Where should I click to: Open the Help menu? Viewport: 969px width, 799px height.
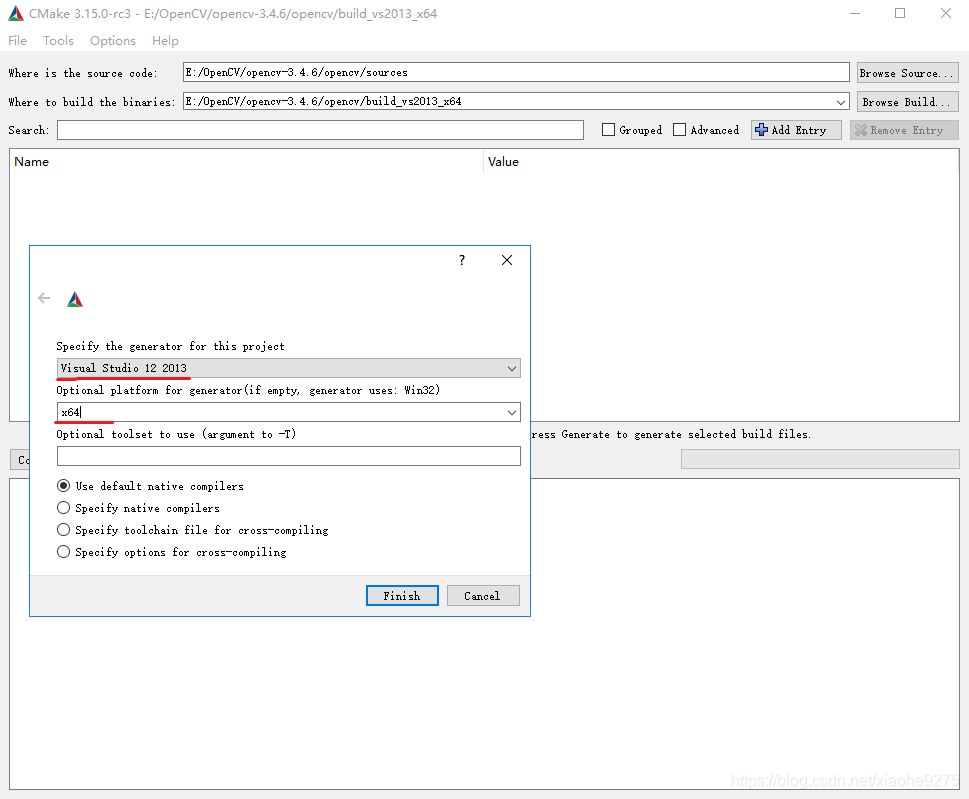(x=165, y=41)
